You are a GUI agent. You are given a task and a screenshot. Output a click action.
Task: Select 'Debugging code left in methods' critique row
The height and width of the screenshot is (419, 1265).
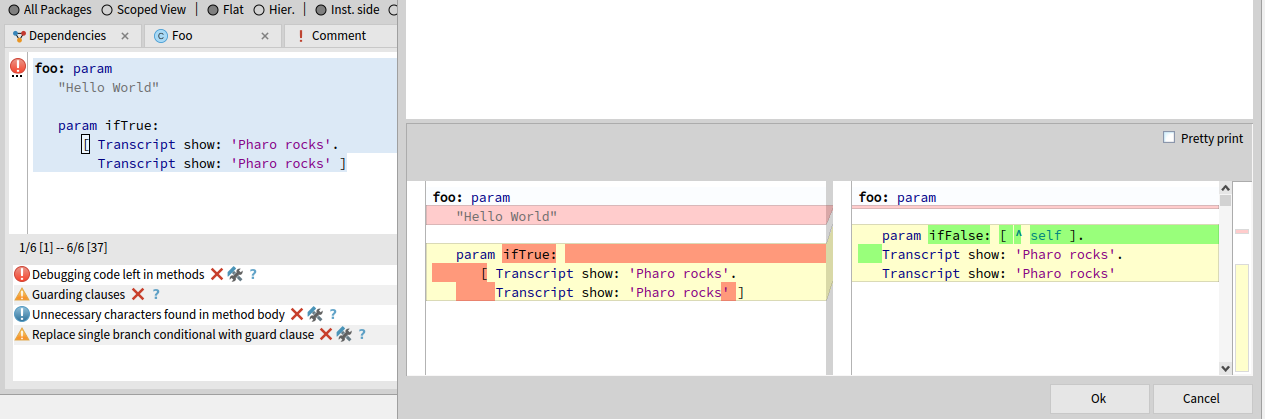pos(204,274)
